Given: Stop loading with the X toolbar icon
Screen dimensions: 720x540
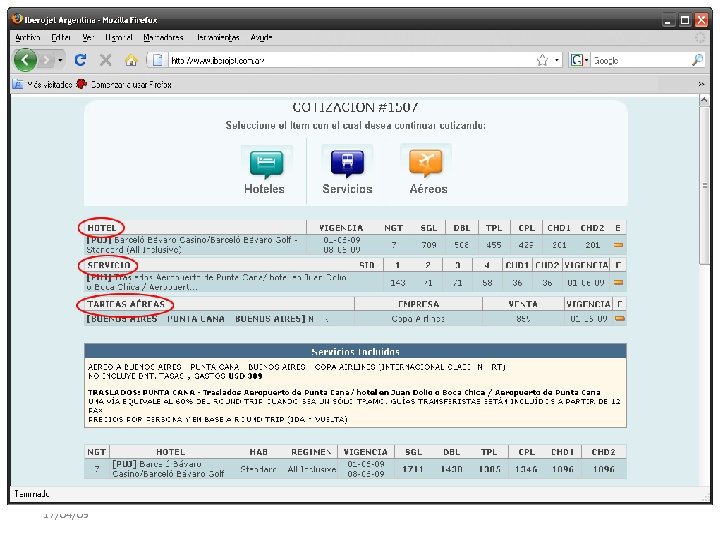Looking at the screenshot, I should [x=106, y=60].
